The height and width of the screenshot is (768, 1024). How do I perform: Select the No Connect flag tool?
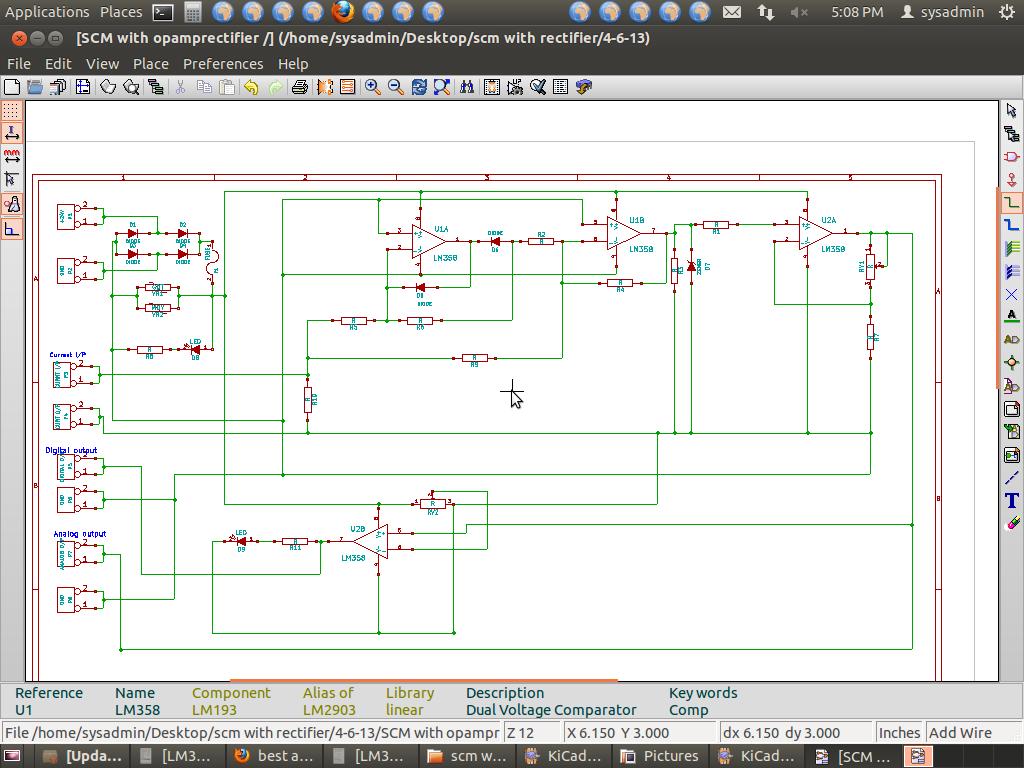point(1012,295)
